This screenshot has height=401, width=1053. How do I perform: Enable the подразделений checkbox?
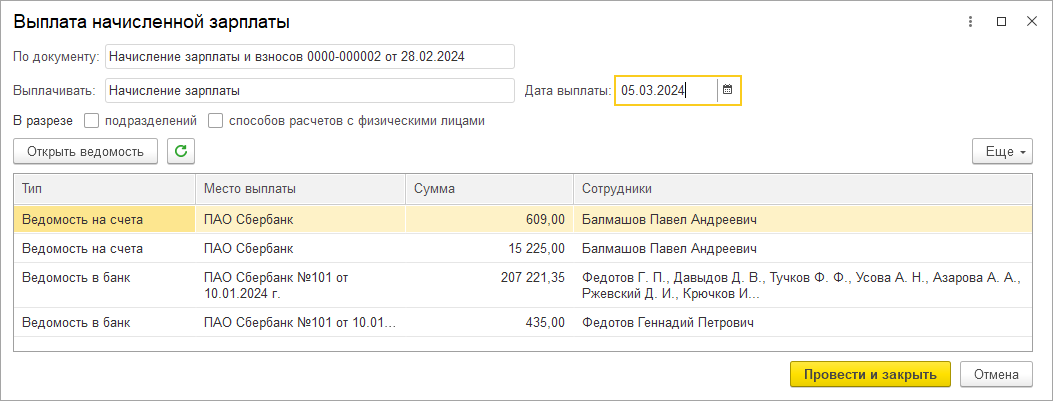(x=92, y=121)
